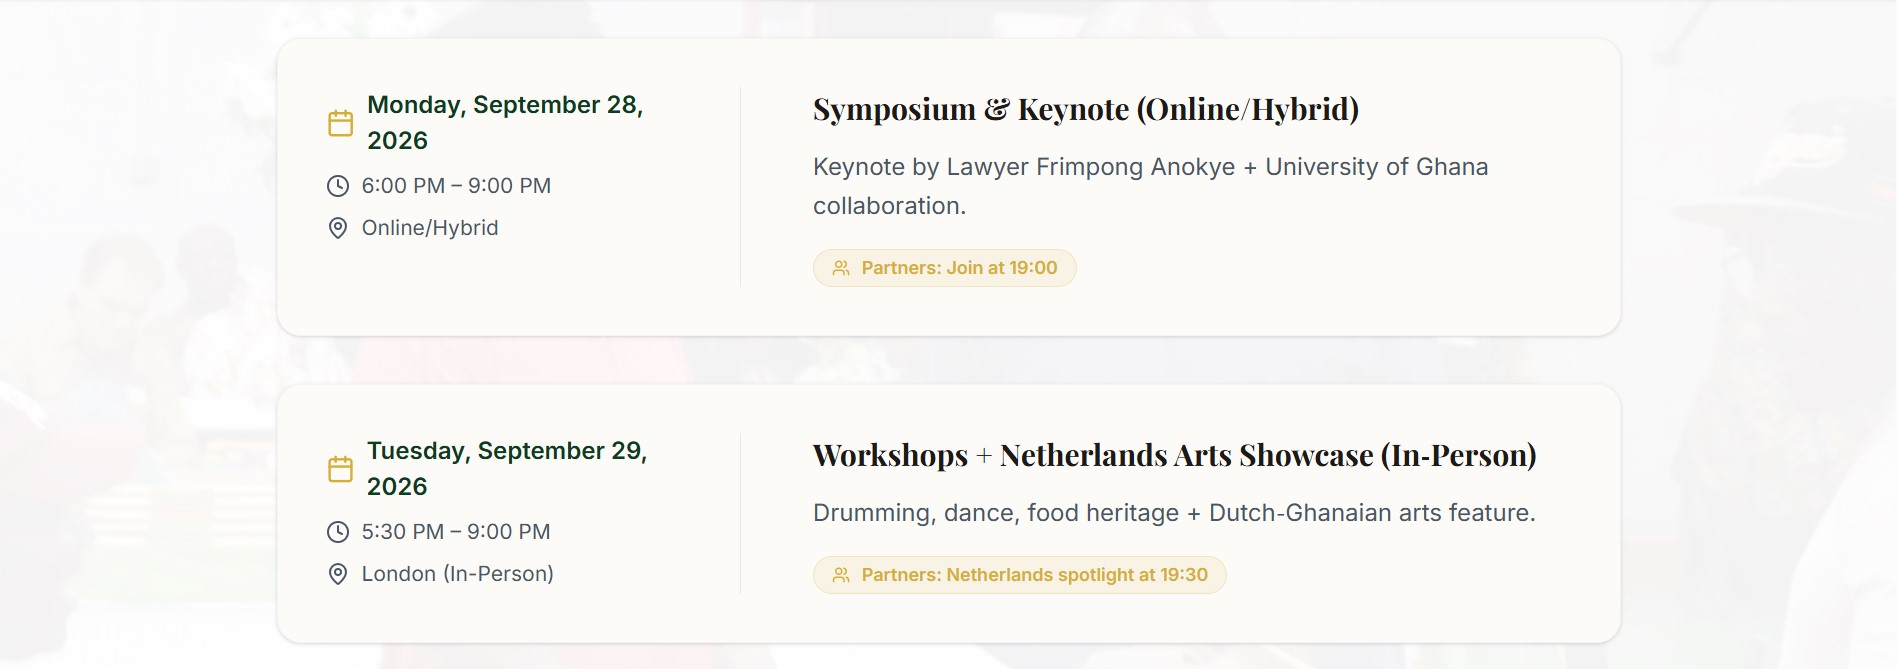This screenshot has width=1897, height=669.
Task: Click the location pin beside London (In-Person)
Action: point(338,574)
